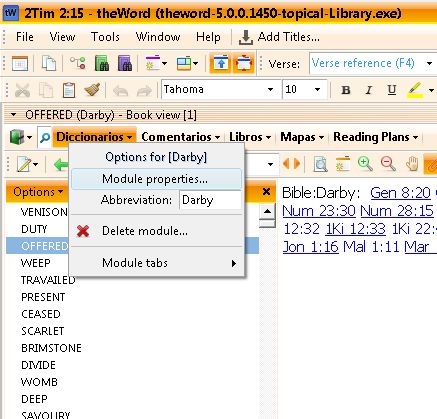Toggle Italic formatting
Screen dimensions: 437x419
tap(368, 90)
